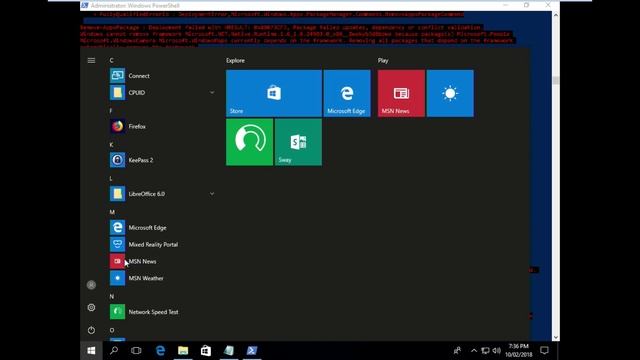Viewport: 640px width, 360px height.
Task: Open the Sway tile
Action: [x=298, y=142]
